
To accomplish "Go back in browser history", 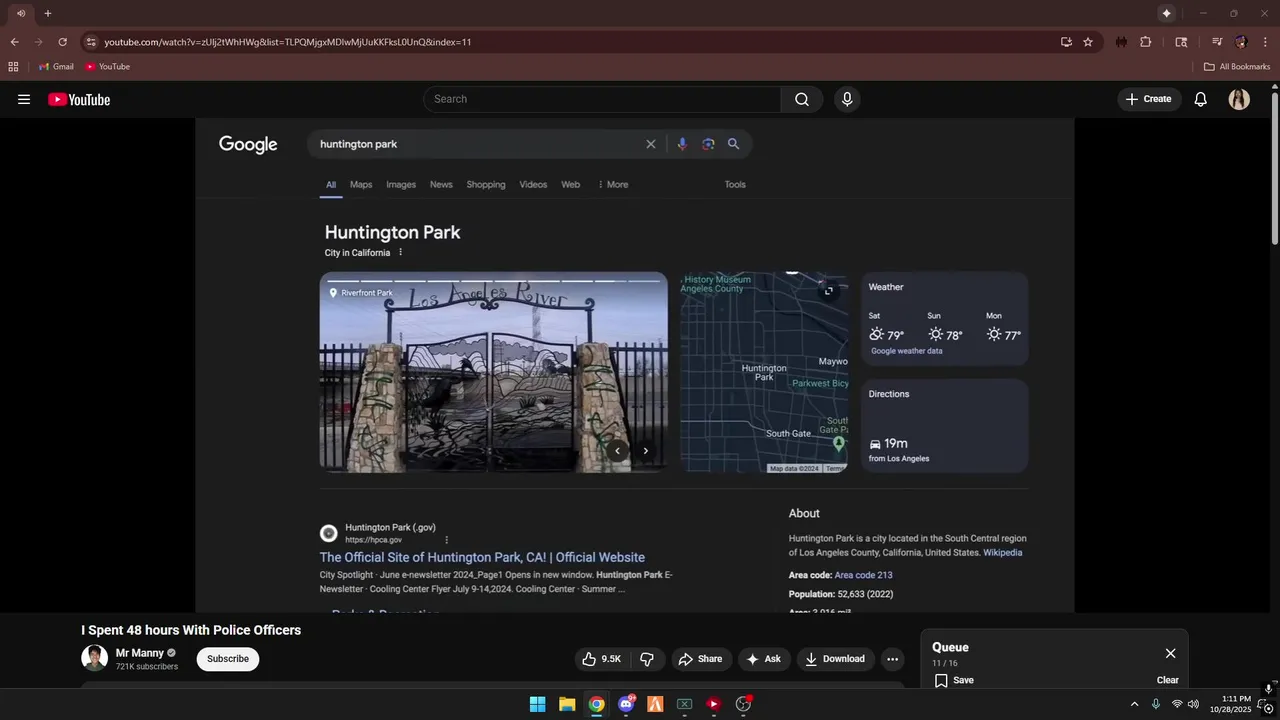I will (14, 42).
